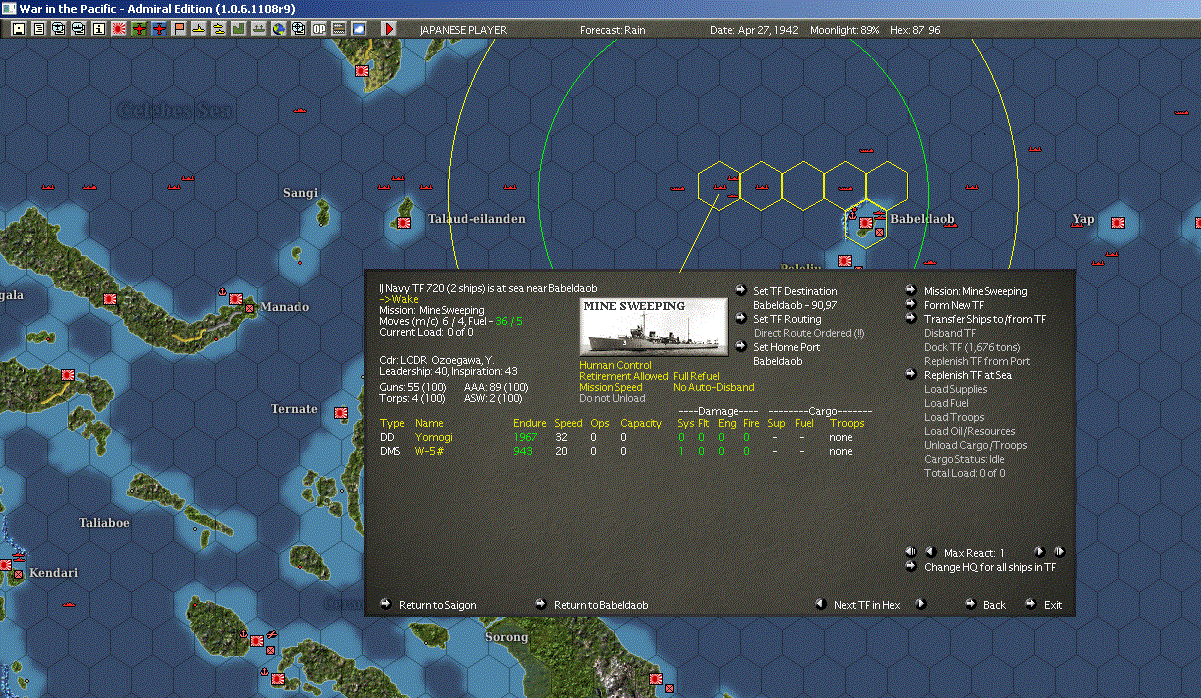Click the Japanese base icon at Yap
The image size is (1201, 698).
point(1118,223)
